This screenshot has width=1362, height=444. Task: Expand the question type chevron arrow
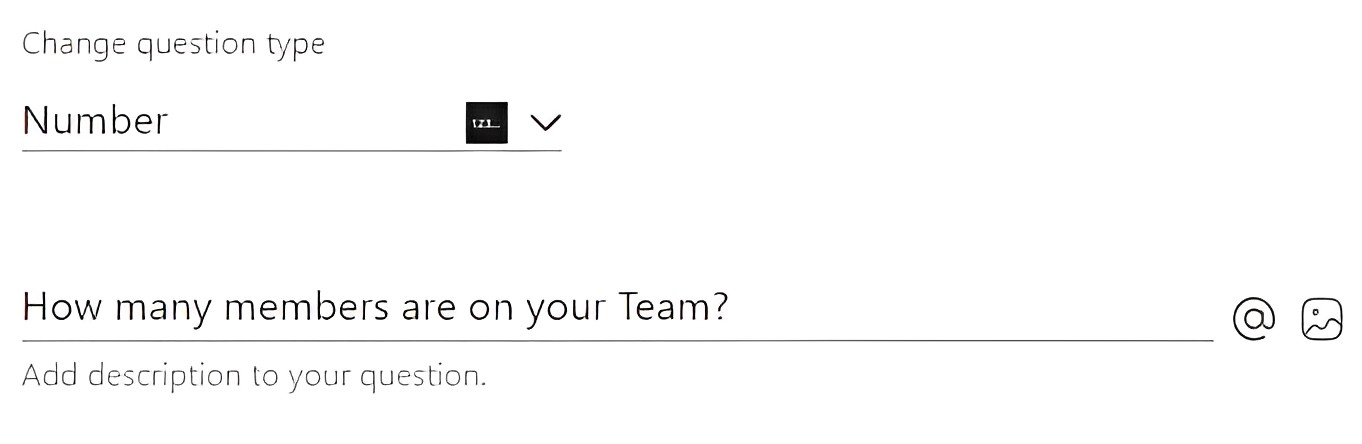coord(546,122)
